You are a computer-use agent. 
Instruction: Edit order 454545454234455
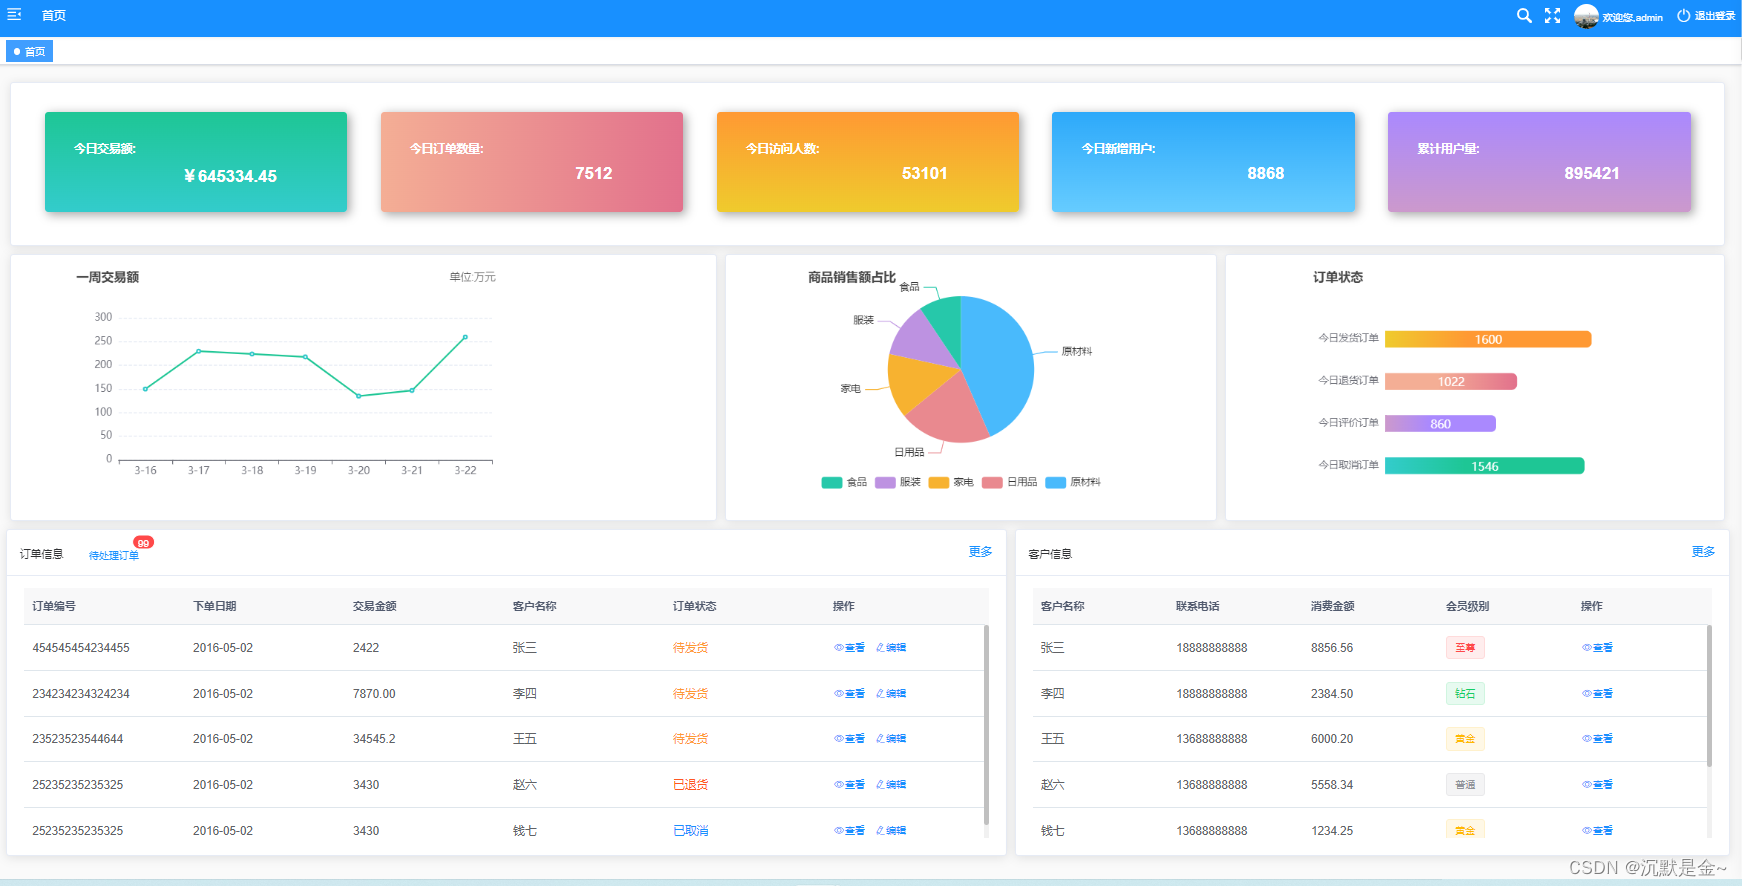891,648
